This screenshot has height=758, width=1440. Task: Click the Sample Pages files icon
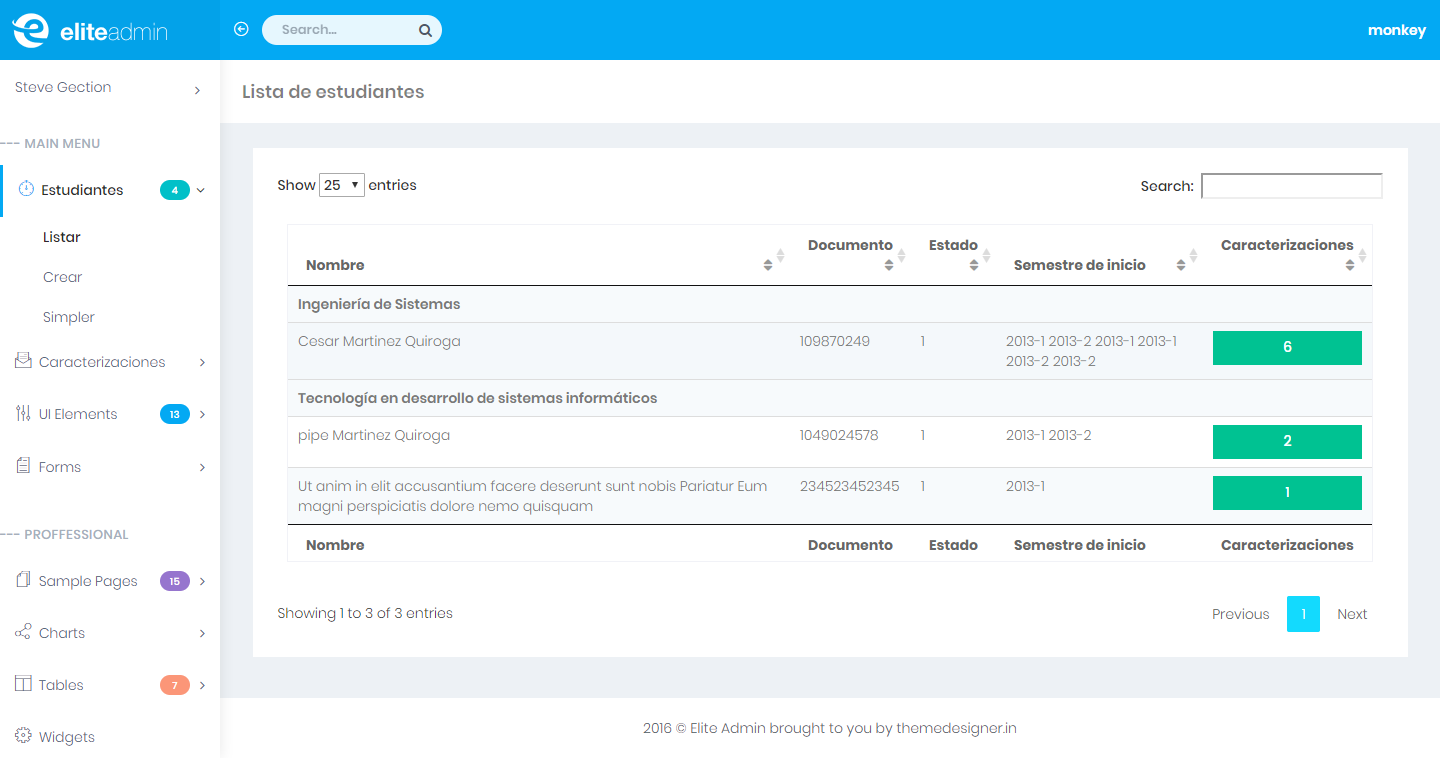pos(23,580)
